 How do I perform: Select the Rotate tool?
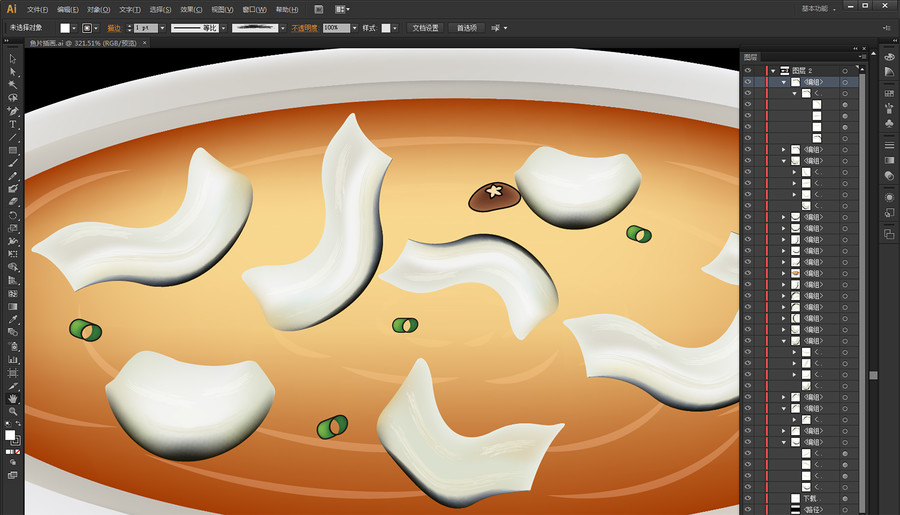[x=13, y=215]
